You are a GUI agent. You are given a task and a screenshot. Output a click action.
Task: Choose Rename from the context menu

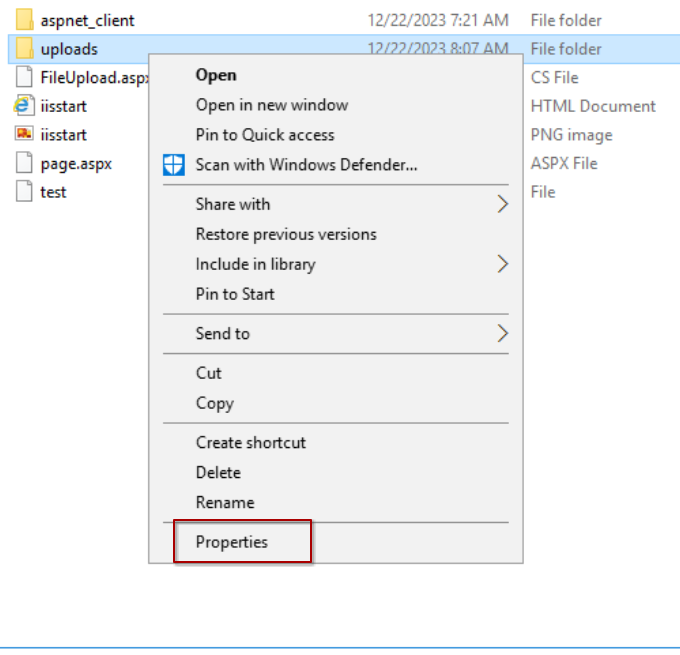[225, 502]
